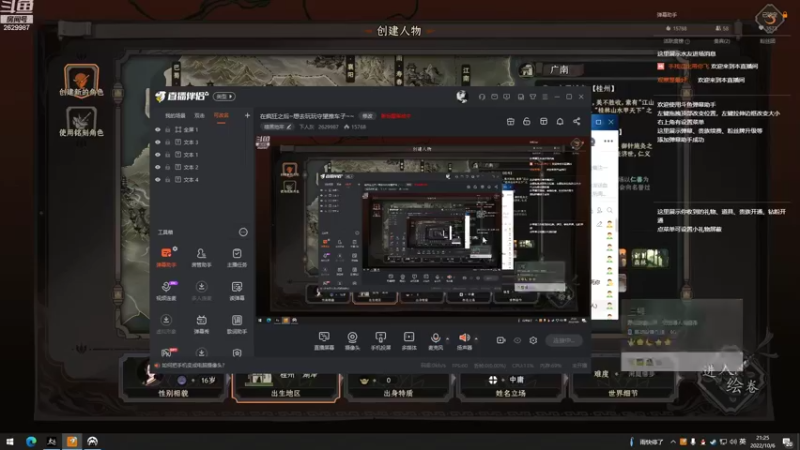The width and height of the screenshot is (800, 450).
Task: Open the 主播任务 tool icon
Action: [237, 258]
